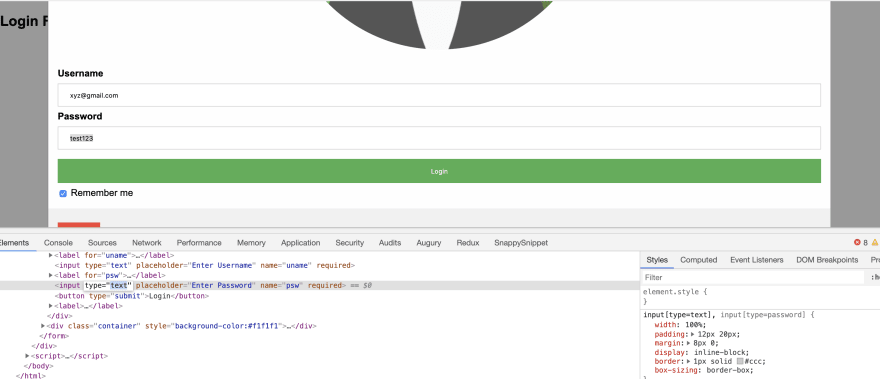
Task: Switch to the Sources tab
Action: tap(102, 243)
